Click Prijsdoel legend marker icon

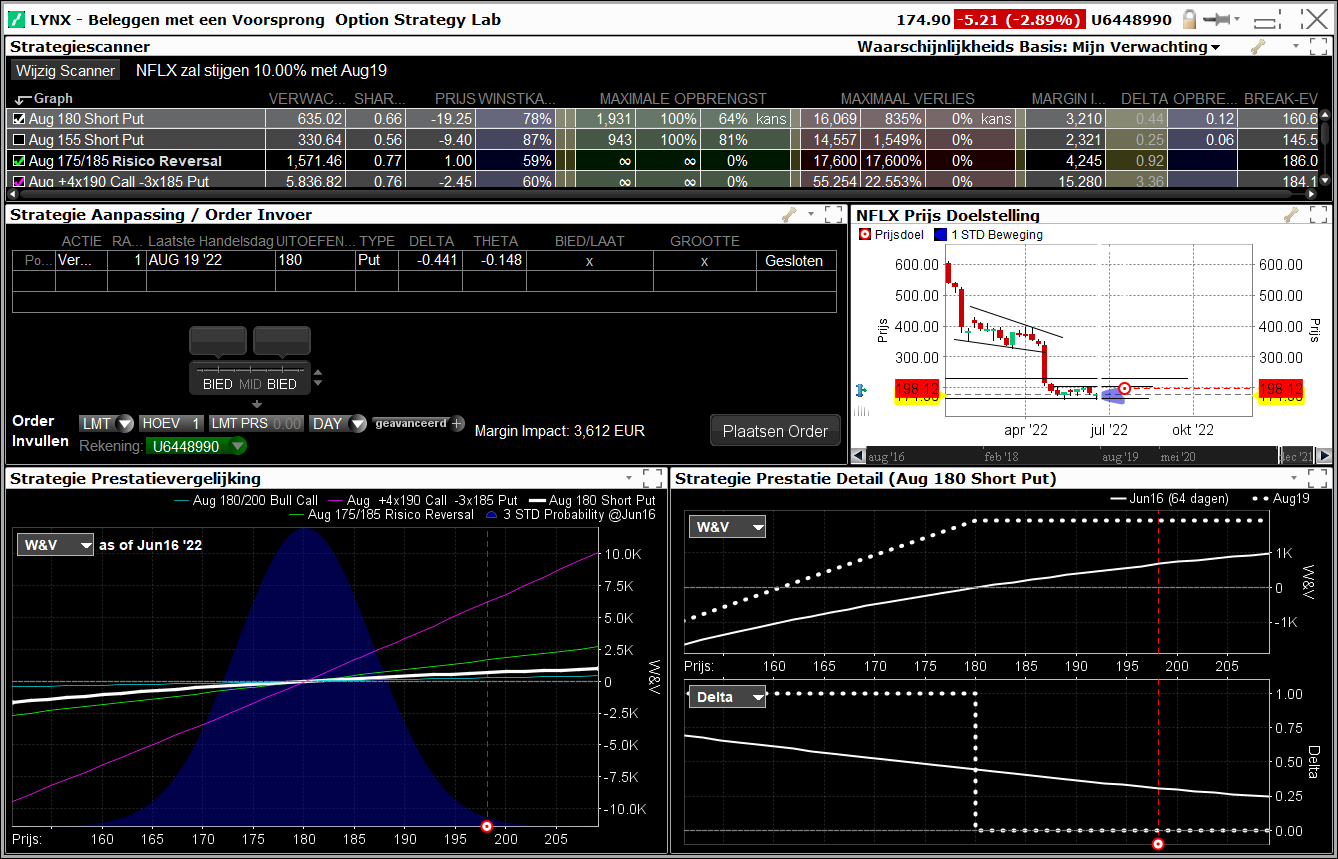[865, 235]
